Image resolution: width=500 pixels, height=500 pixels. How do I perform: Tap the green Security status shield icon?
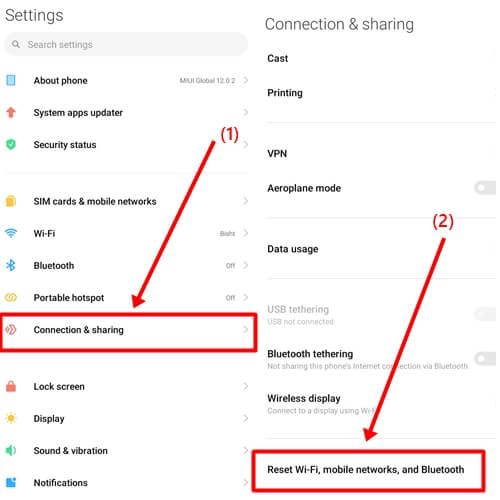coord(11,144)
